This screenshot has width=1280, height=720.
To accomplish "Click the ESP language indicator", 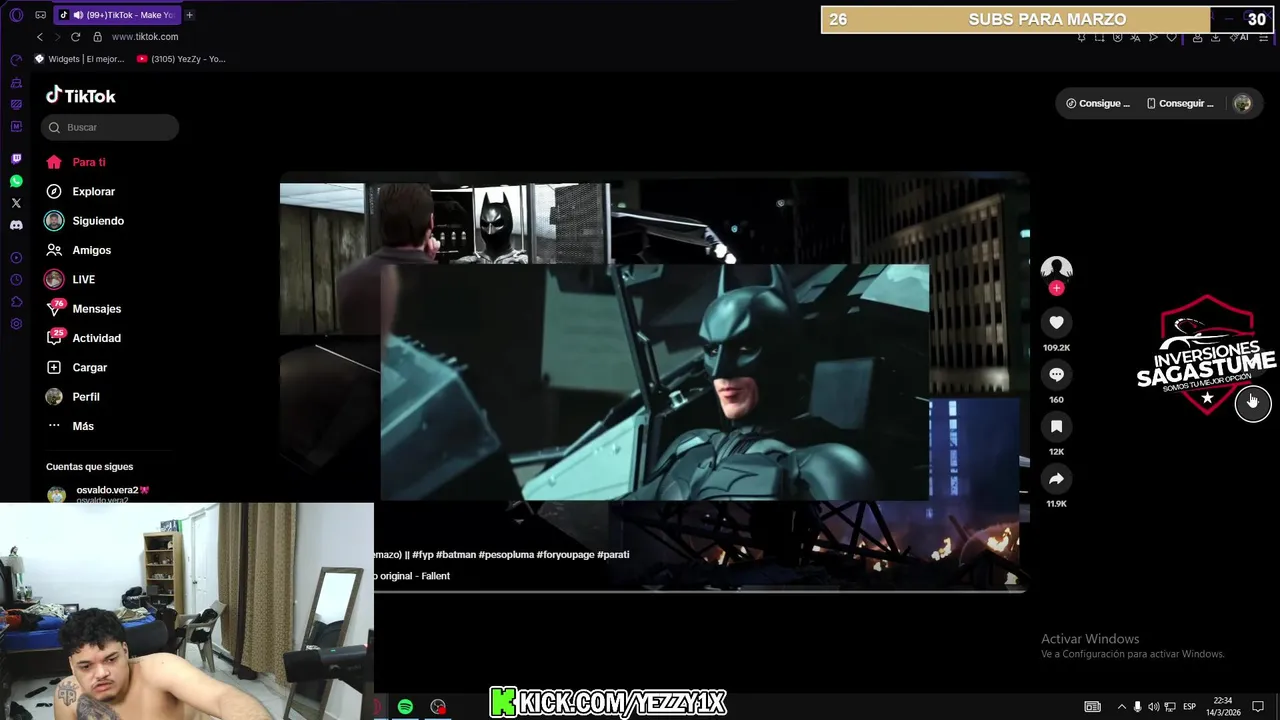I will pyautogui.click(x=1189, y=707).
